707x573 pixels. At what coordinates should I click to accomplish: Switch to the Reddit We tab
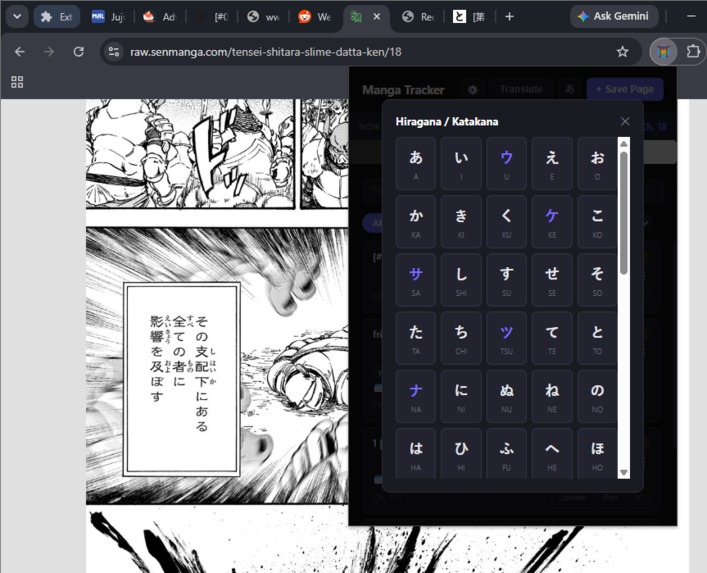(x=315, y=17)
